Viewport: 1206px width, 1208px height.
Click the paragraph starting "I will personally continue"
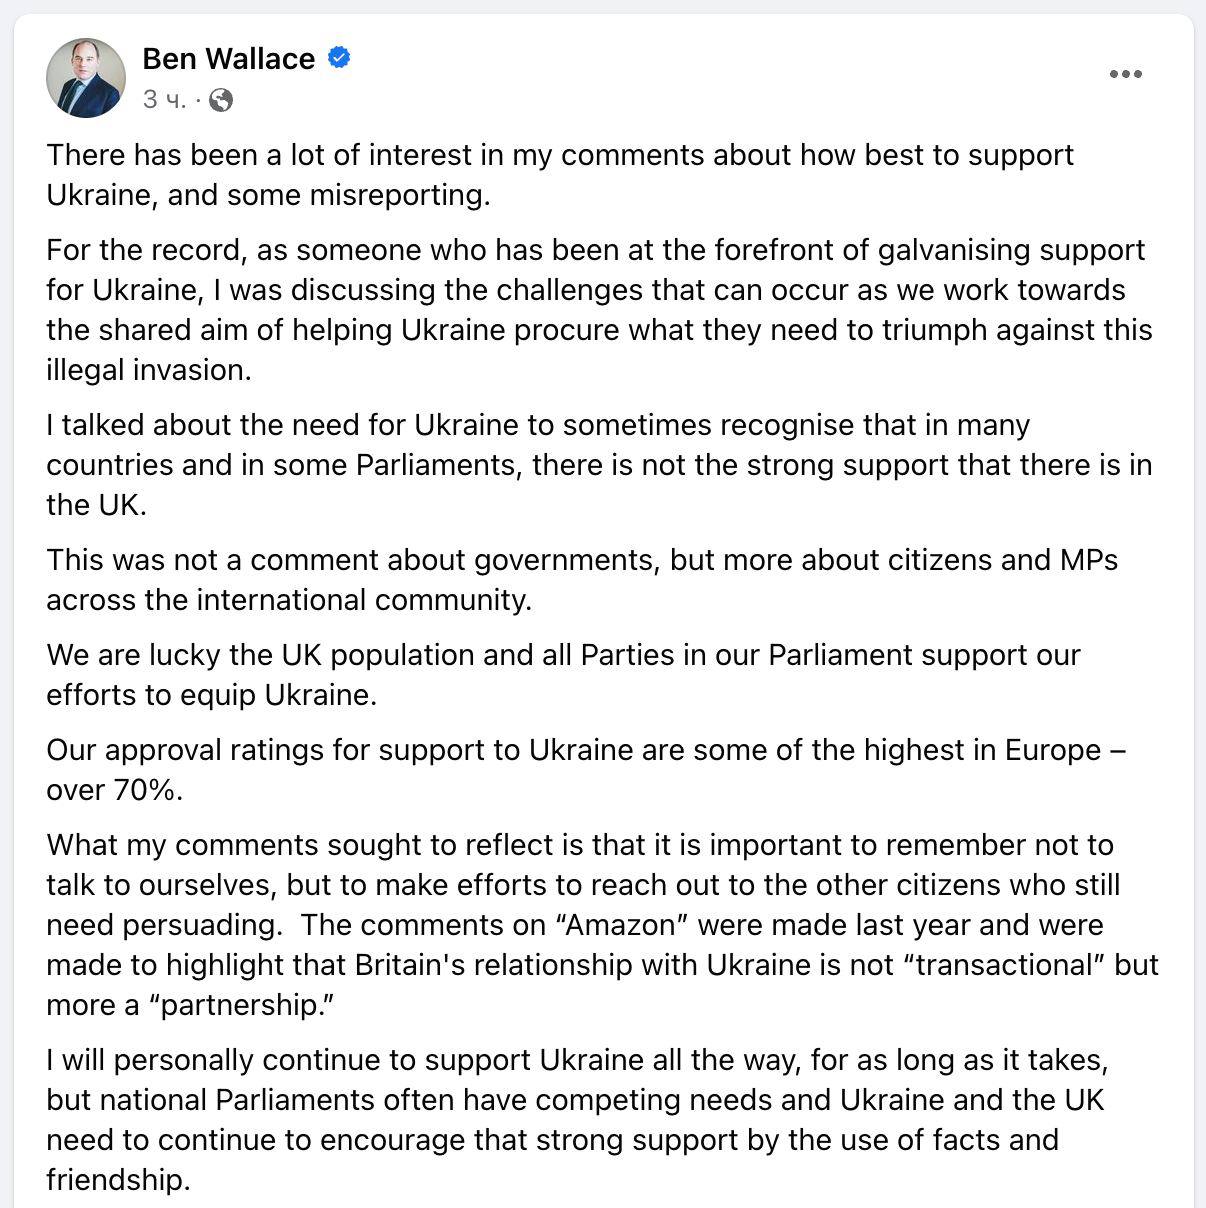click(577, 1119)
